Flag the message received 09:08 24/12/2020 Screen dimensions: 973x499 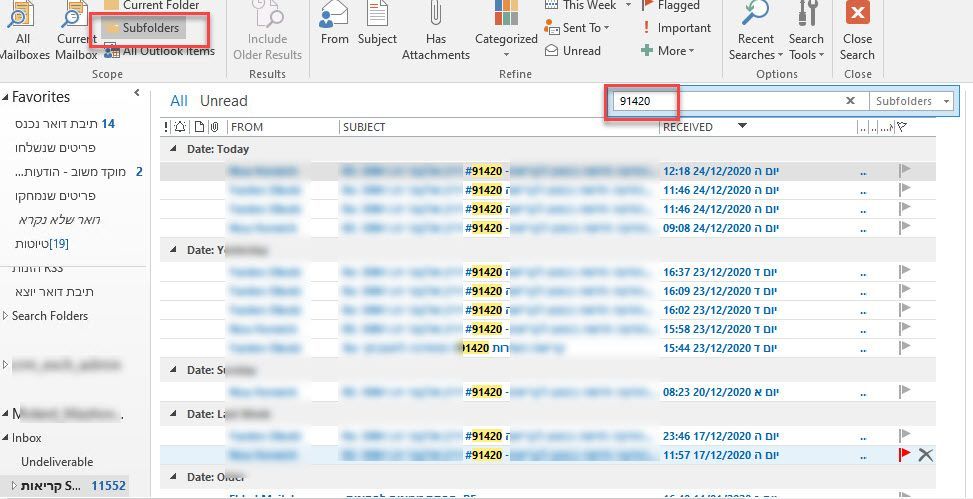click(x=905, y=227)
